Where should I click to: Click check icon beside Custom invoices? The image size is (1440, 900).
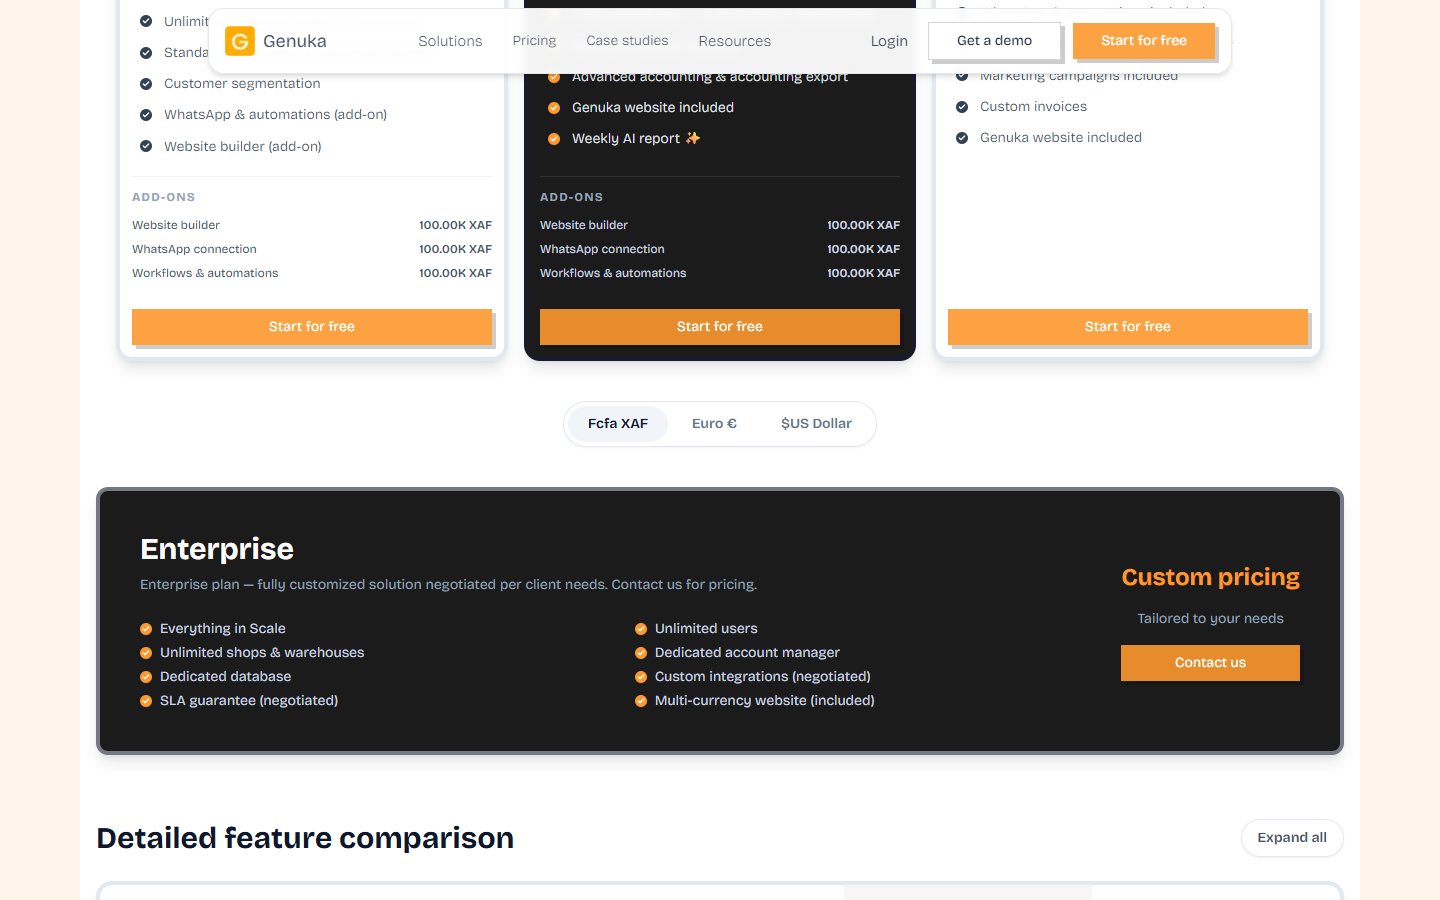pos(962,107)
